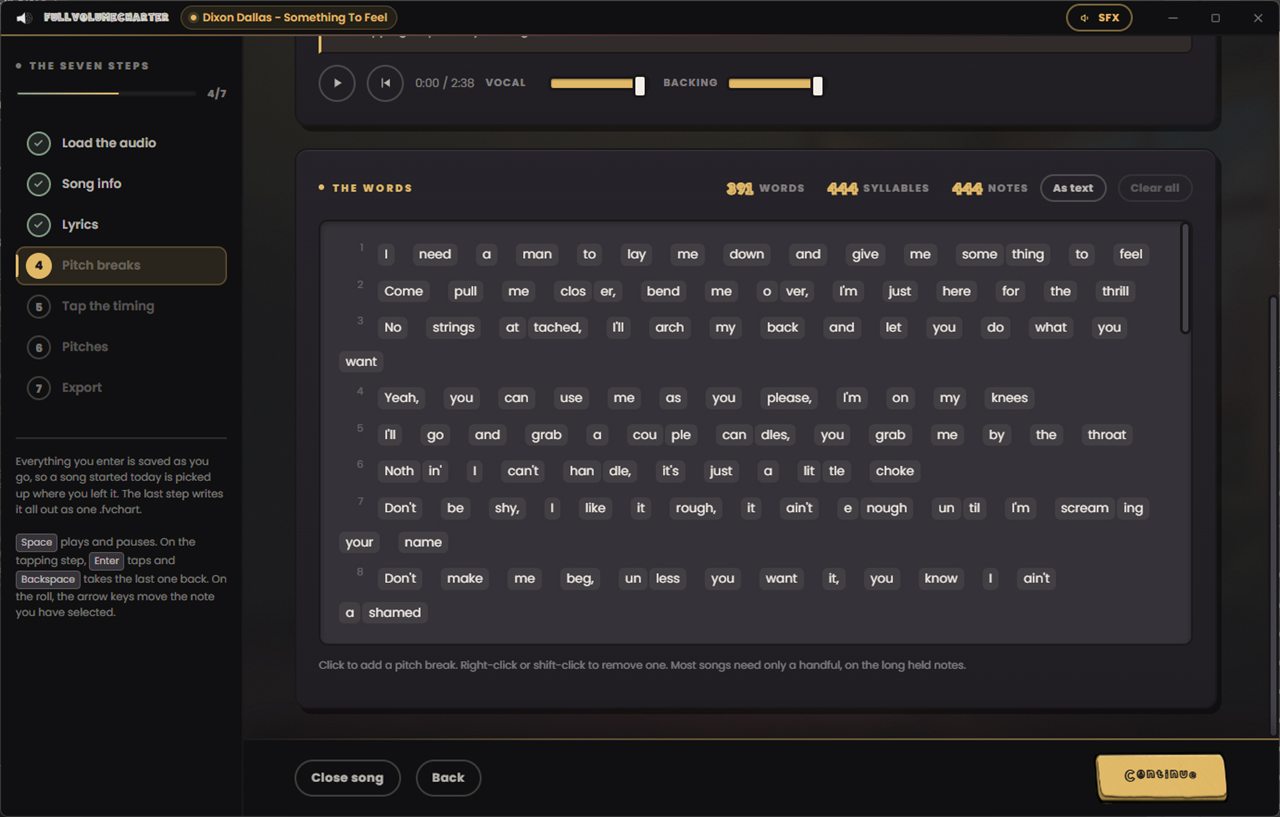Click the syllable 'dles,' in line 5
The height and width of the screenshot is (817, 1280).
pos(775,435)
